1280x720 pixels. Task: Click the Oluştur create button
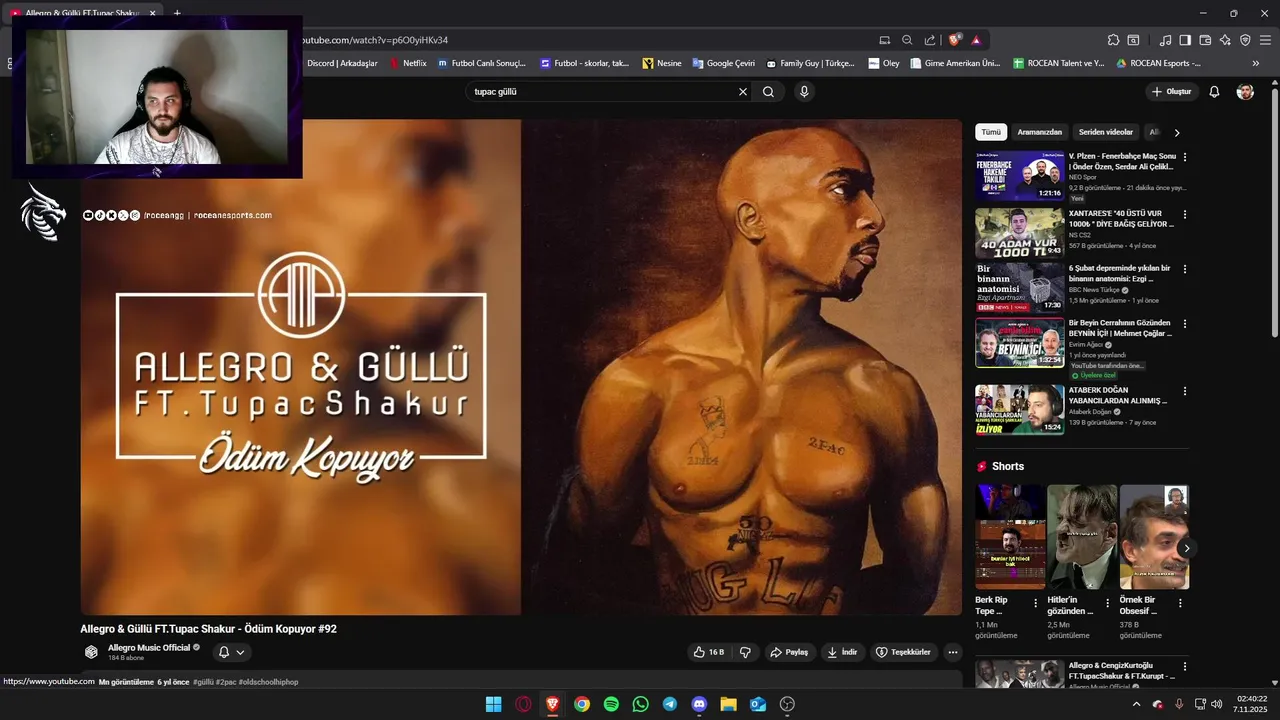[x=1172, y=91]
